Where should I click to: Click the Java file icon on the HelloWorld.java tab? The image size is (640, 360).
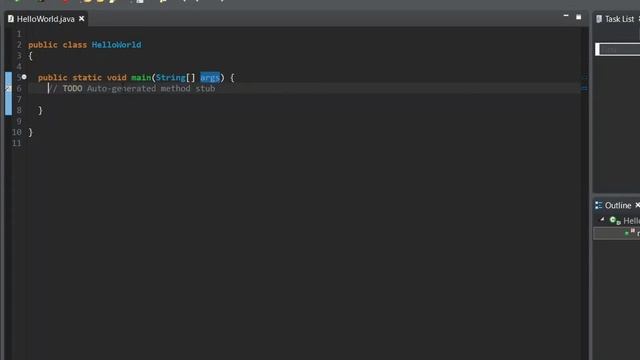tap(11, 19)
